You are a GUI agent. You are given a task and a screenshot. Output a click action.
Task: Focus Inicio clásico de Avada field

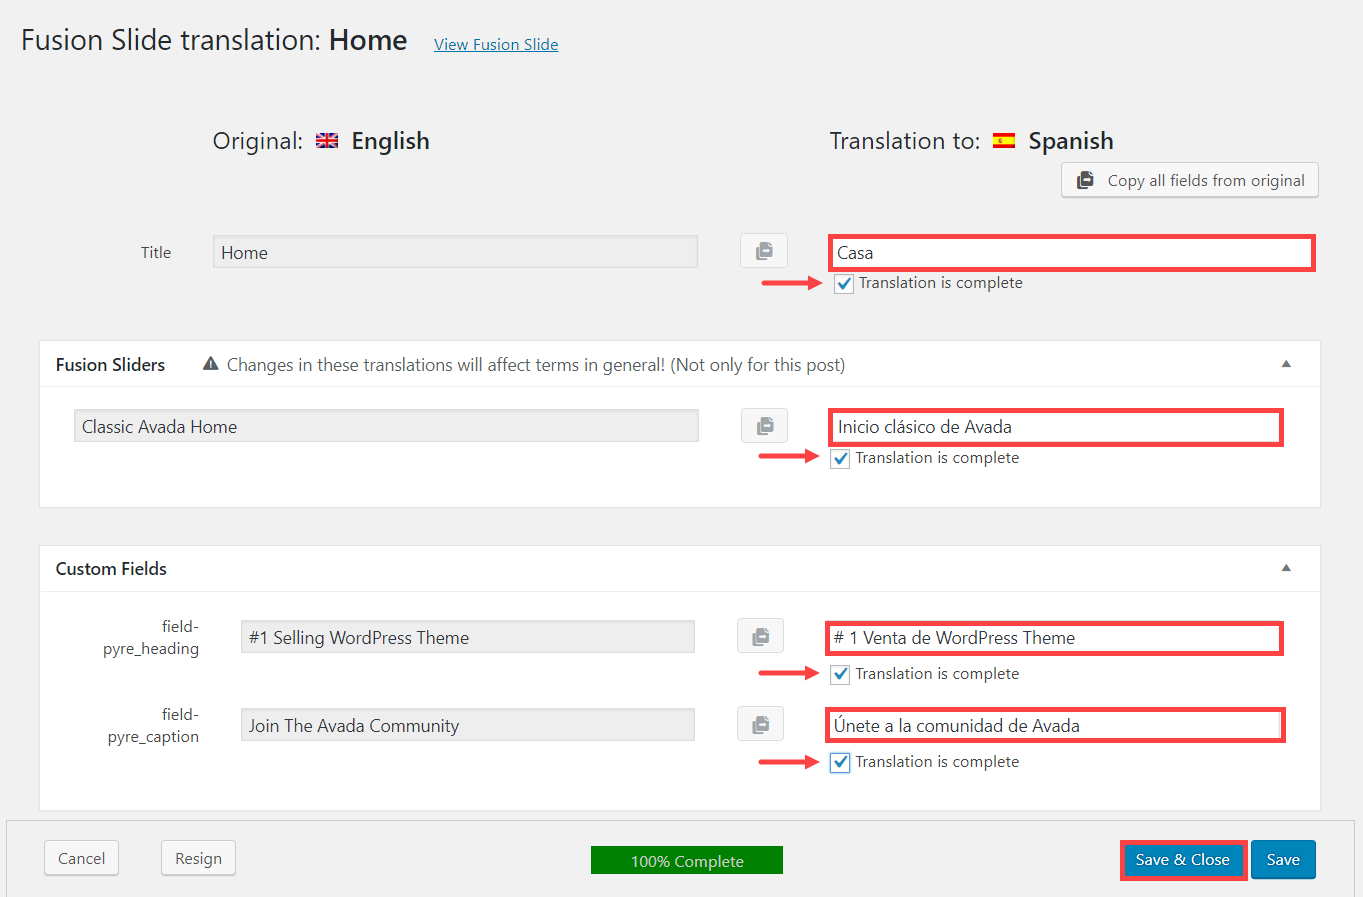pyautogui.click(x=1055, y=427)
